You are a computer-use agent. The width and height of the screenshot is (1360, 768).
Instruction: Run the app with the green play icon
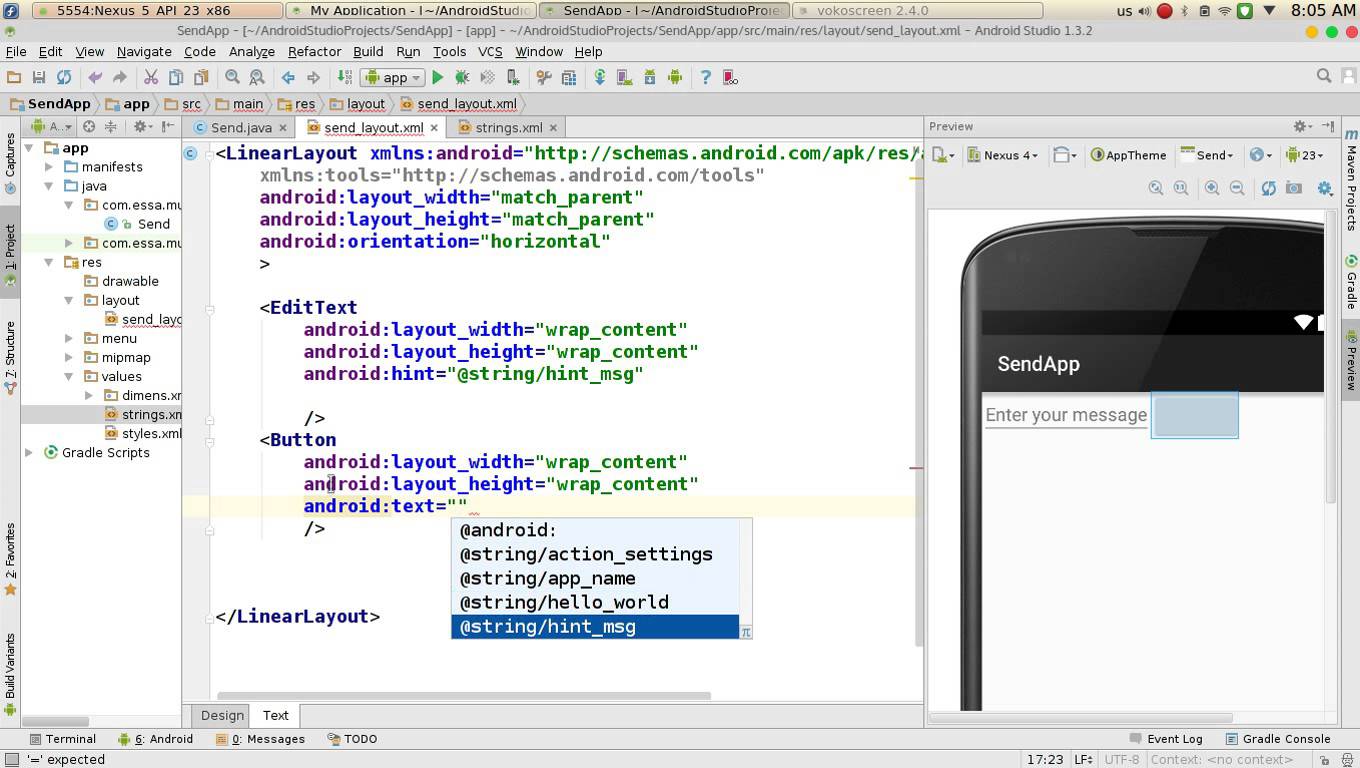click(438, 77)
